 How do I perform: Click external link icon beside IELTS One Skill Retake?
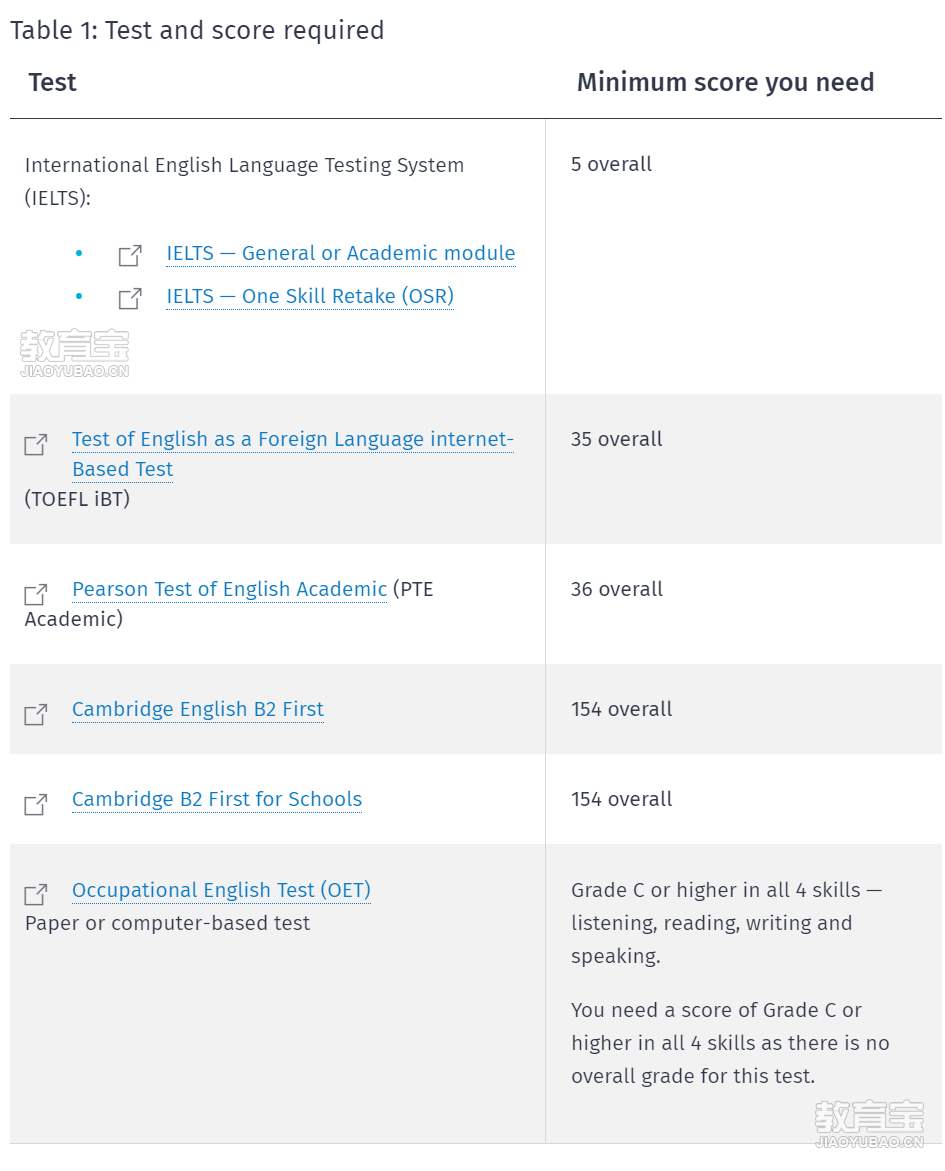(x=130, y=298)
